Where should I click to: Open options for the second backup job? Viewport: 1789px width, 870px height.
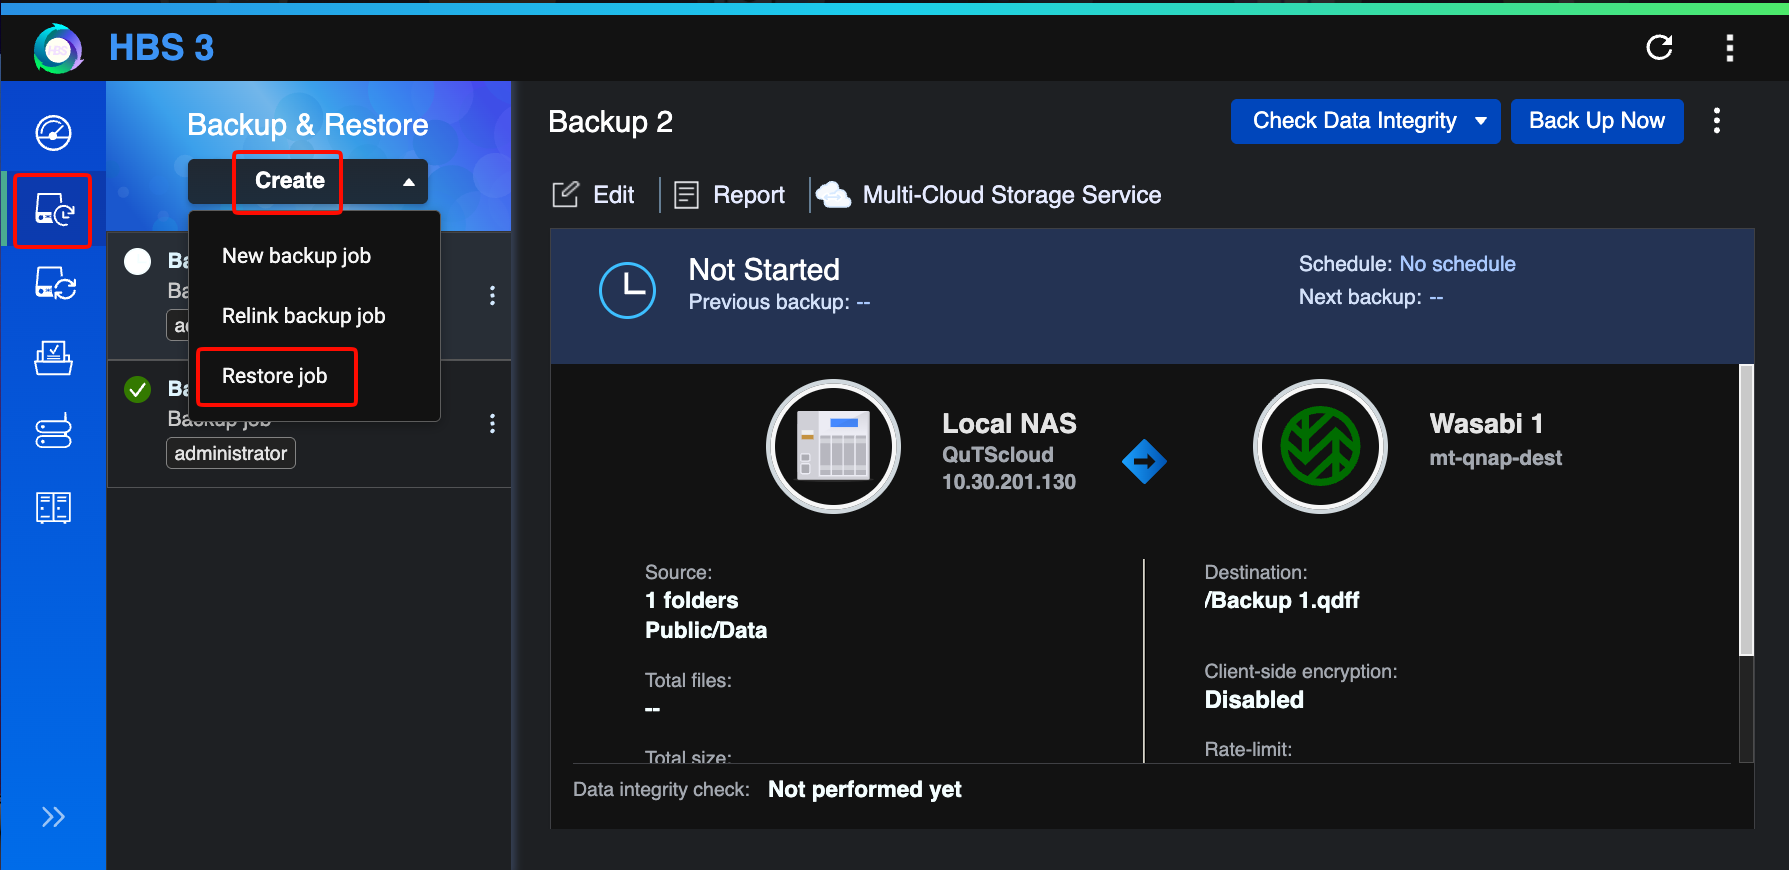[x=492, y=424]
